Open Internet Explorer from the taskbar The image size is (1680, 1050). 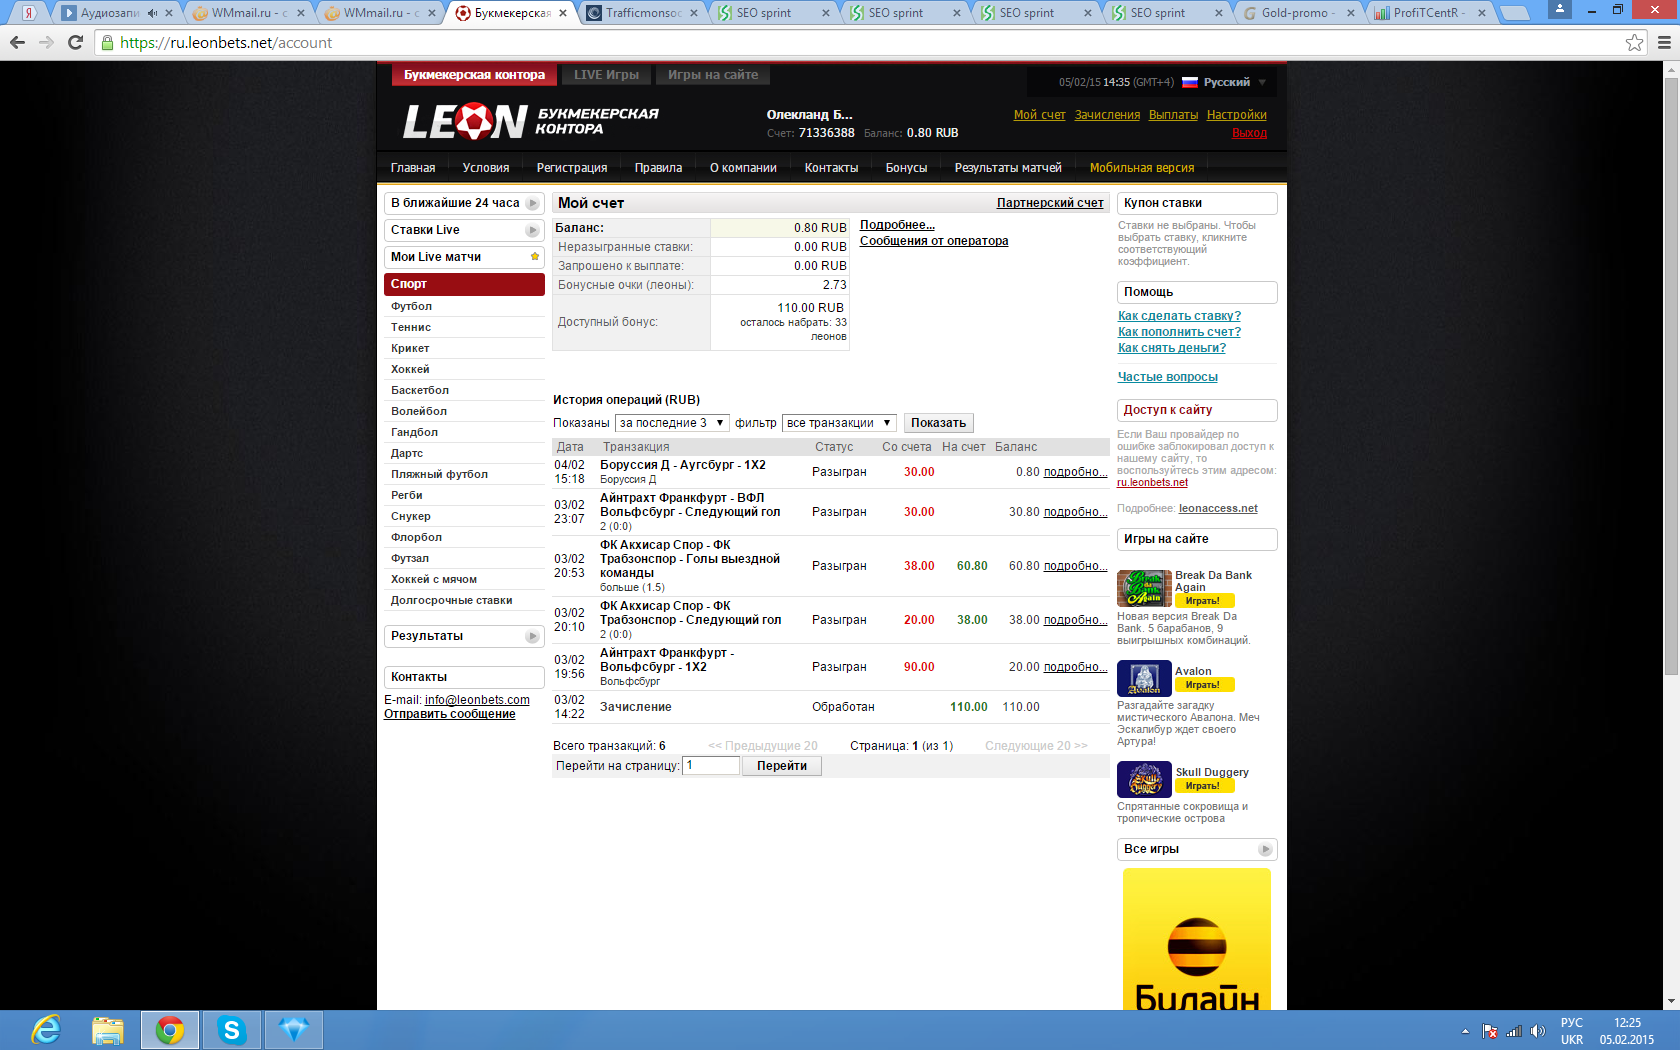pos(46,1030)
